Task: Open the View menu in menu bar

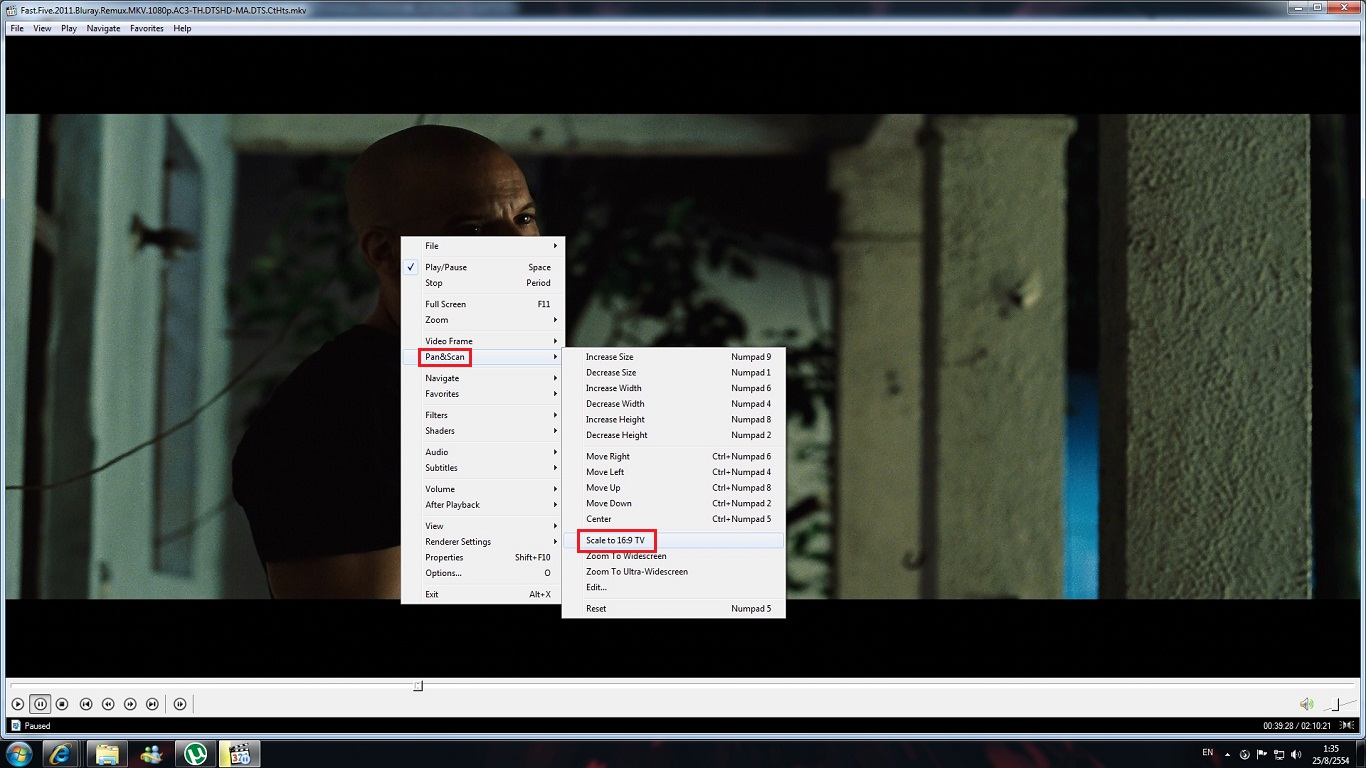Action: (42, 28)
